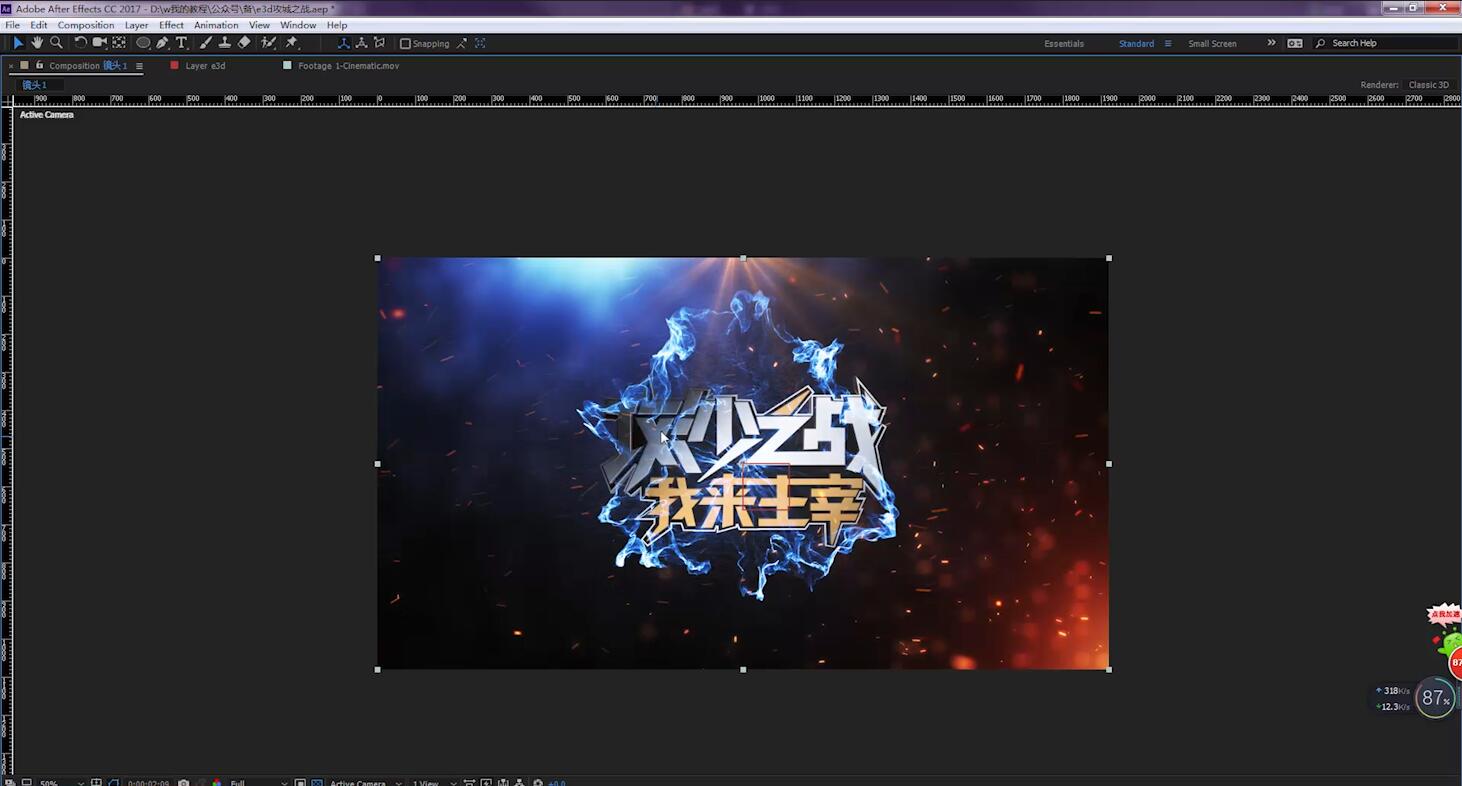Adjust the +0.0 exposure value
Viewport: 1462px width, 786px height.
[x=557, y=783]
